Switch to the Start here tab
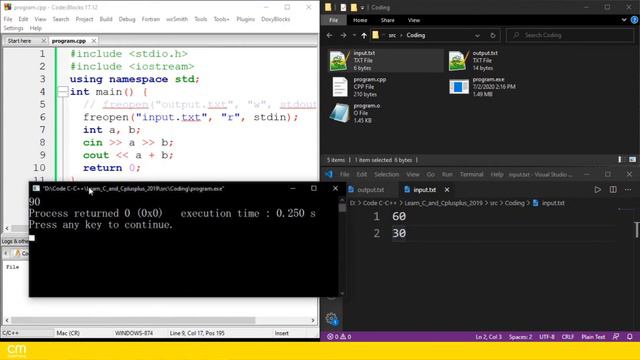 coord(19,41)
